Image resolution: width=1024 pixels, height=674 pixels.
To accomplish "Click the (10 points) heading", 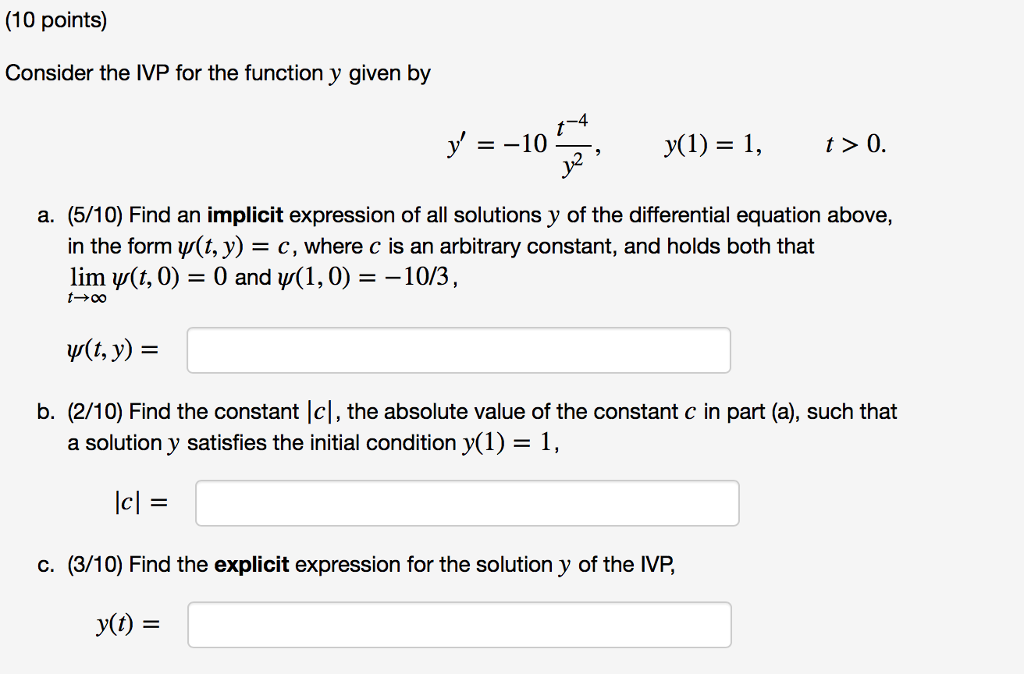I will tap(57, 18).
